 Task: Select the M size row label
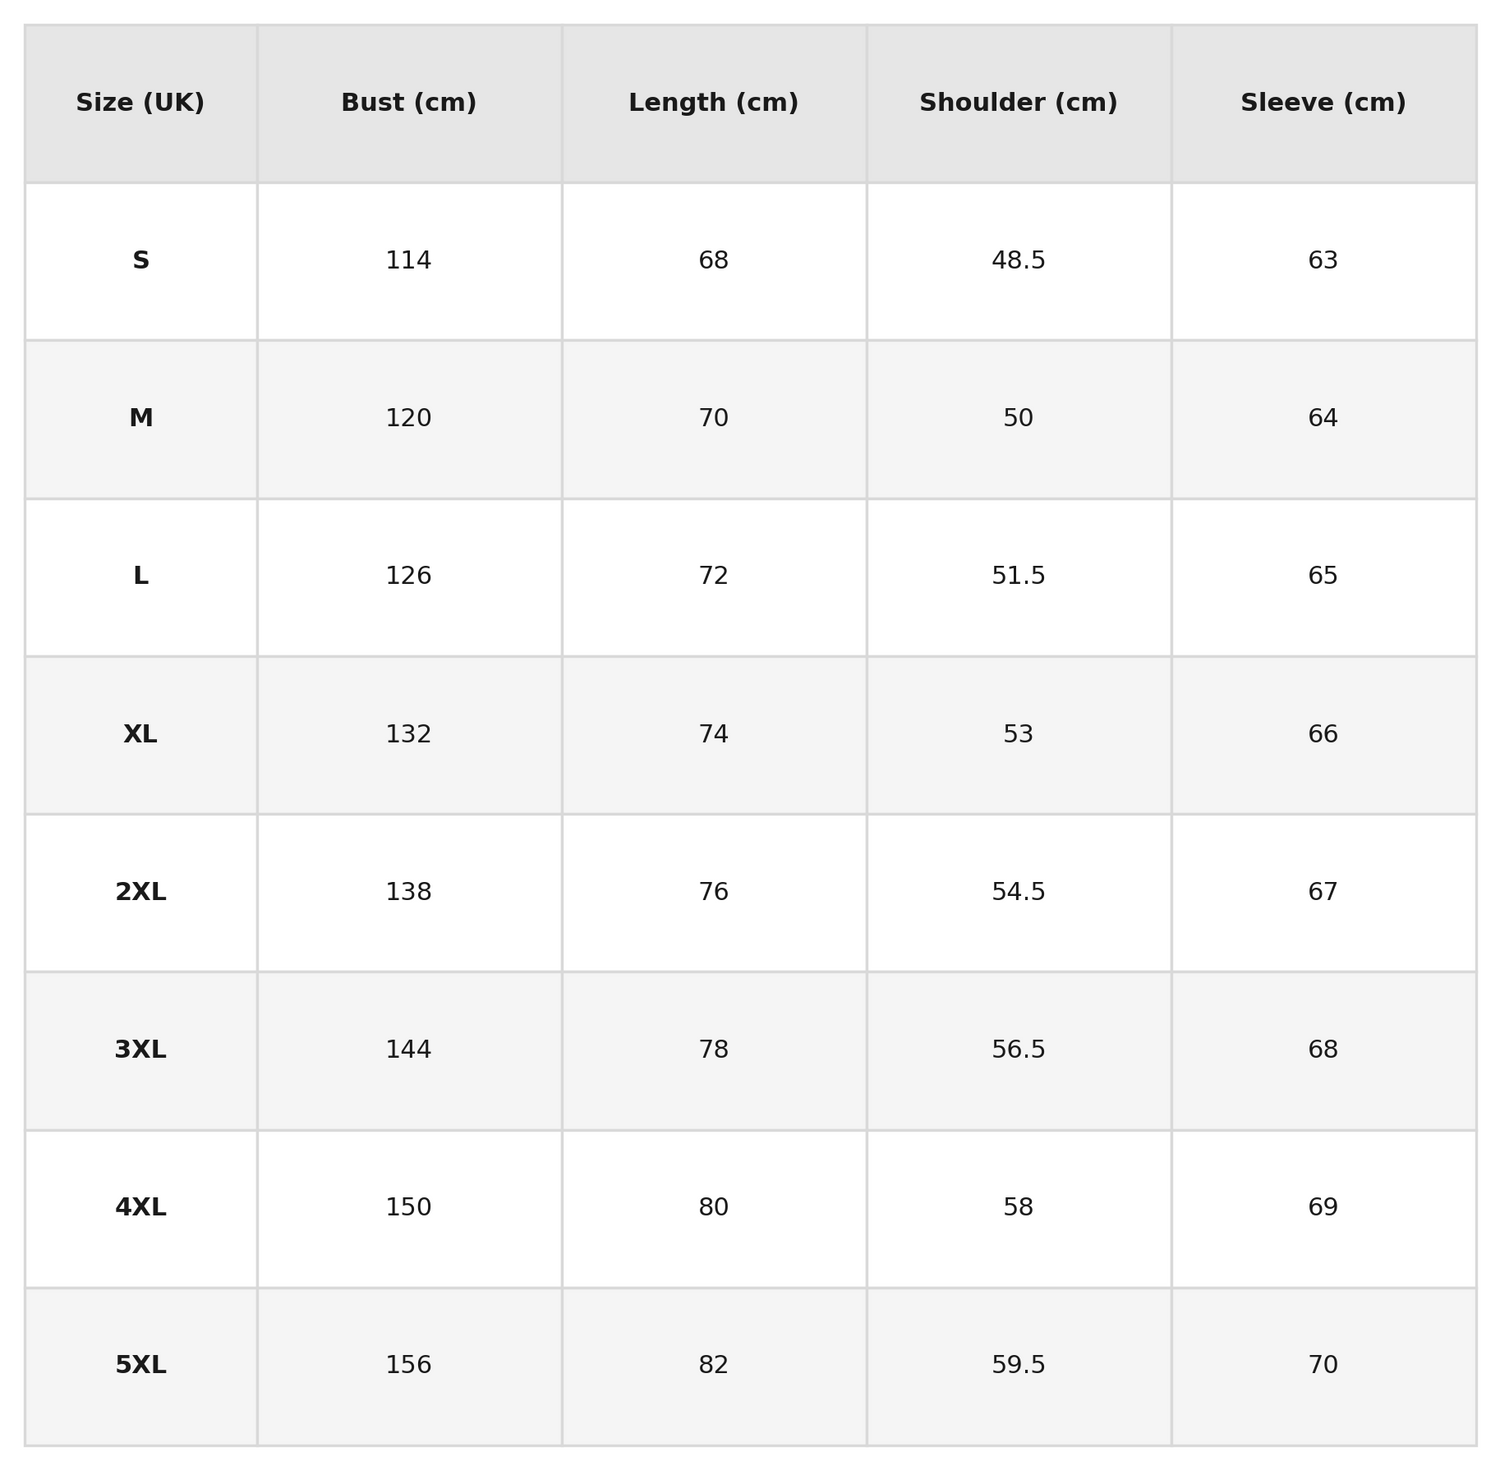click(x=141, y=419)
